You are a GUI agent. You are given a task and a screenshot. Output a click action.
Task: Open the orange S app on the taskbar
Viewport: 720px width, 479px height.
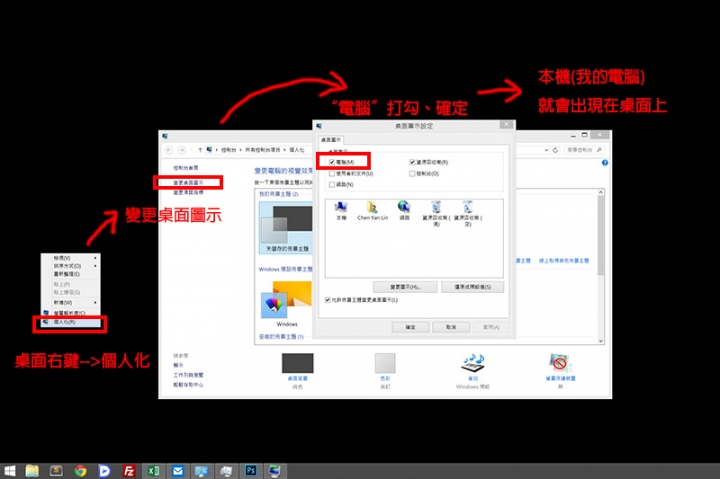coord(56,471)
